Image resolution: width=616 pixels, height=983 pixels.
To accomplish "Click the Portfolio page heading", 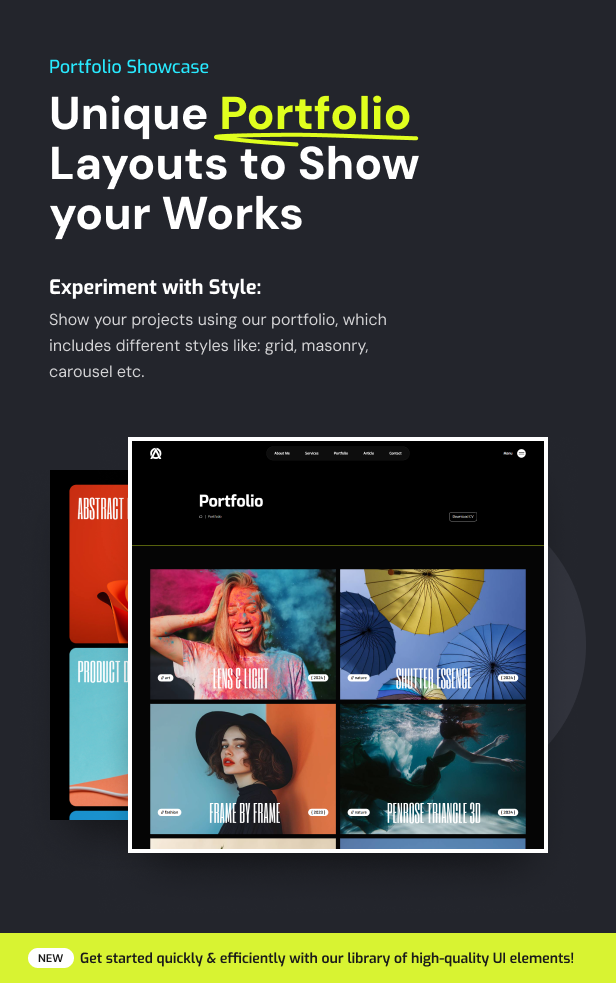I will point(231,501).
